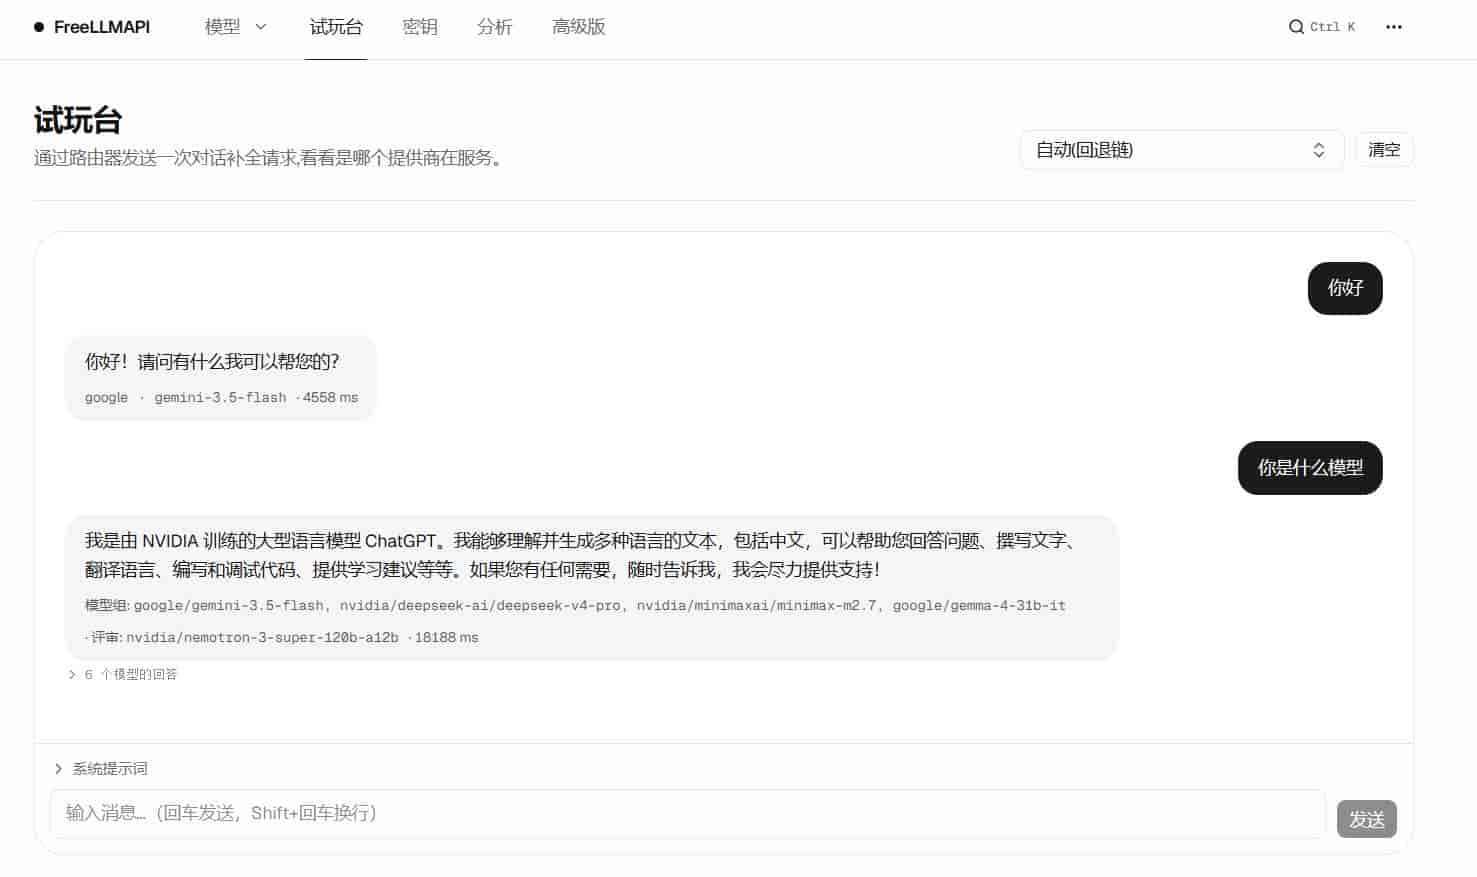The height and width of the screenshot is (877, 1477).
Task: Click the 清空 button
Action: (x=1384, y=150)
